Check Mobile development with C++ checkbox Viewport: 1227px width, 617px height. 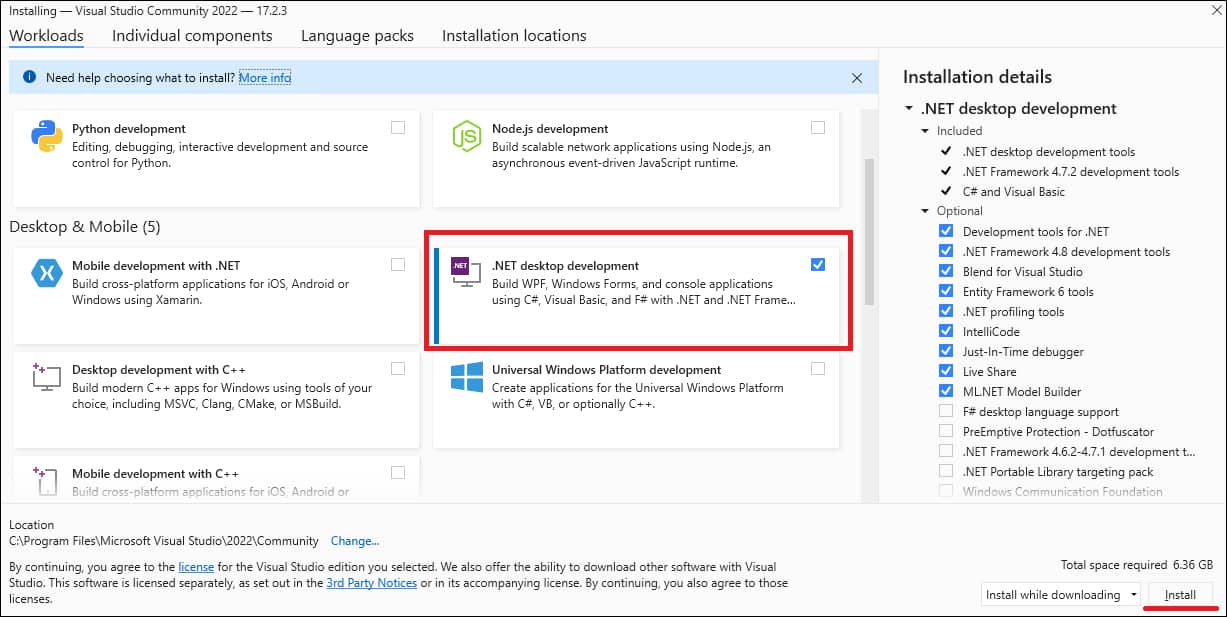tap(398, 472)
